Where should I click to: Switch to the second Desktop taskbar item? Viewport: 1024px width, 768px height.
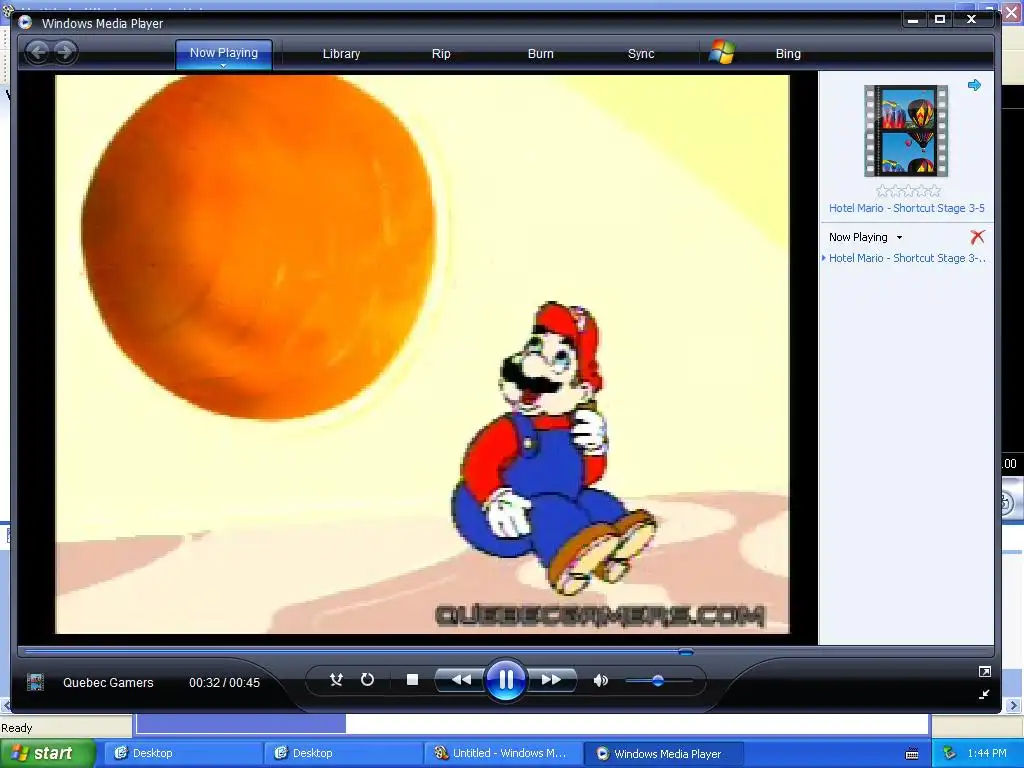(x=343, y=753)
